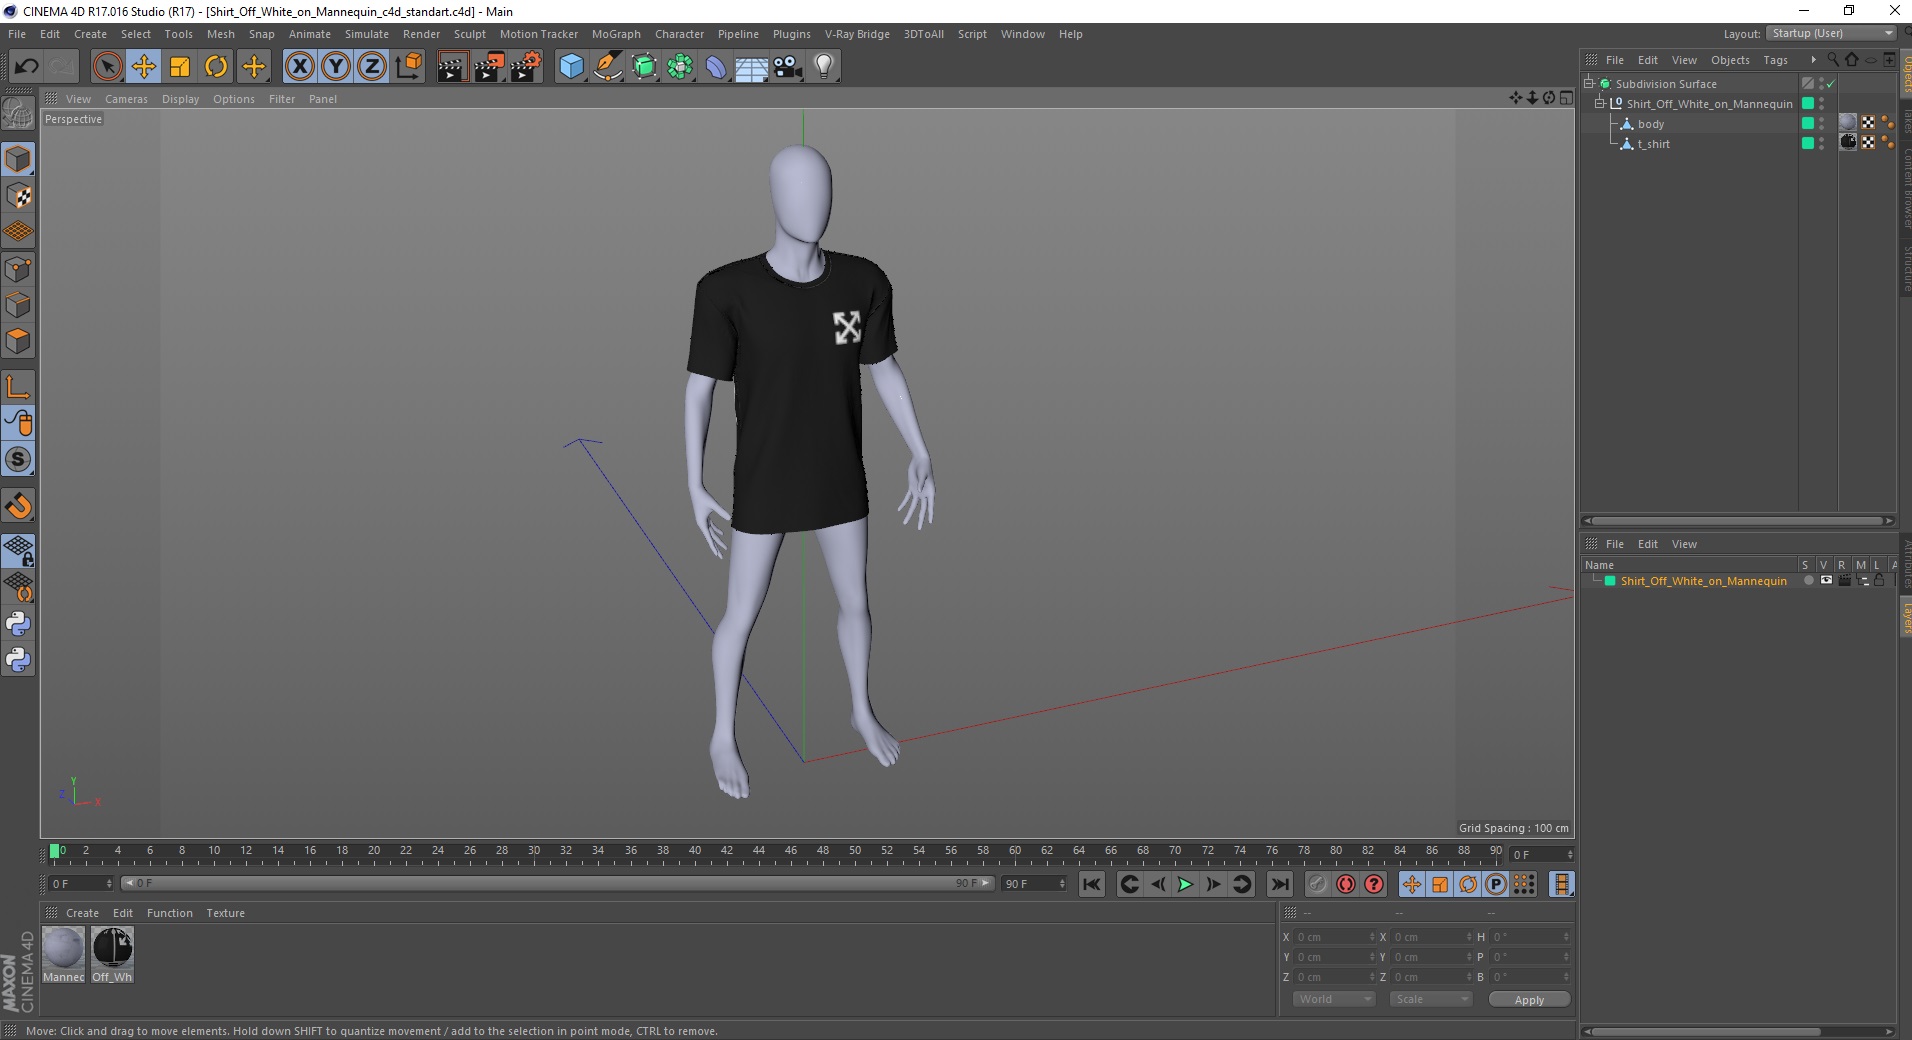The height and width of the screenshot is (1040, 1912).
Task: Toggle visibility dots for t_shirt object
Action: (1822, 144)
